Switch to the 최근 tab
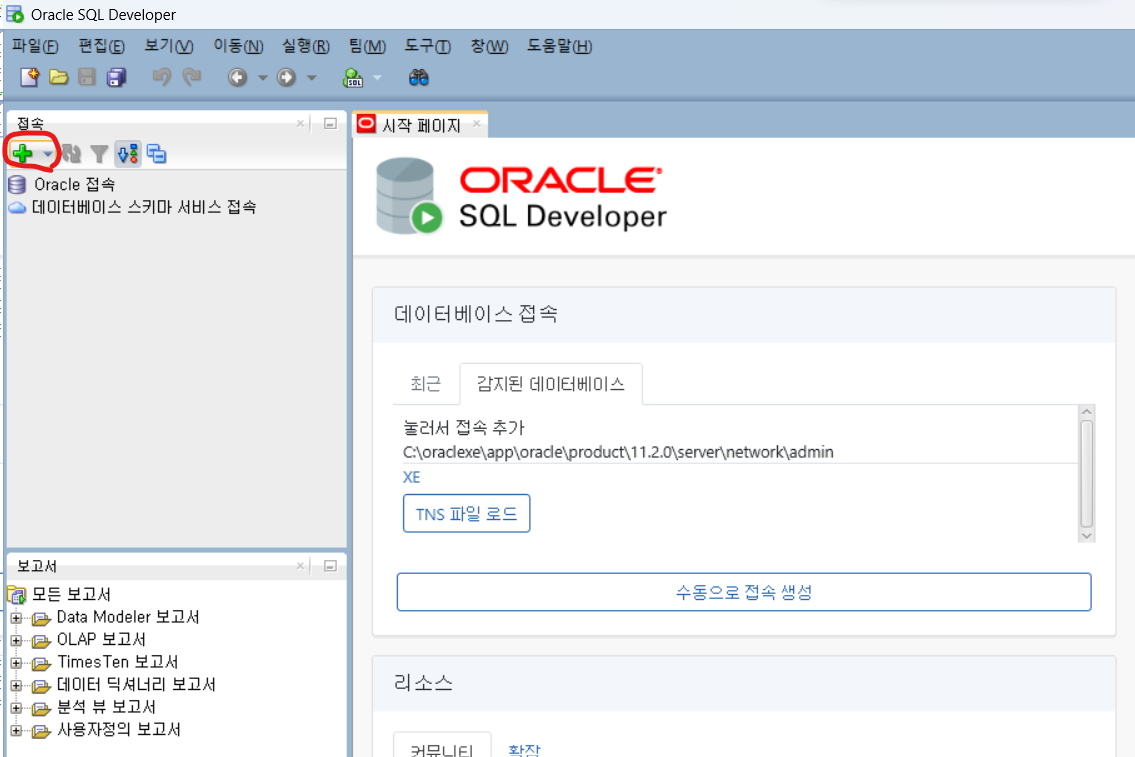 [x=426, y=384]
